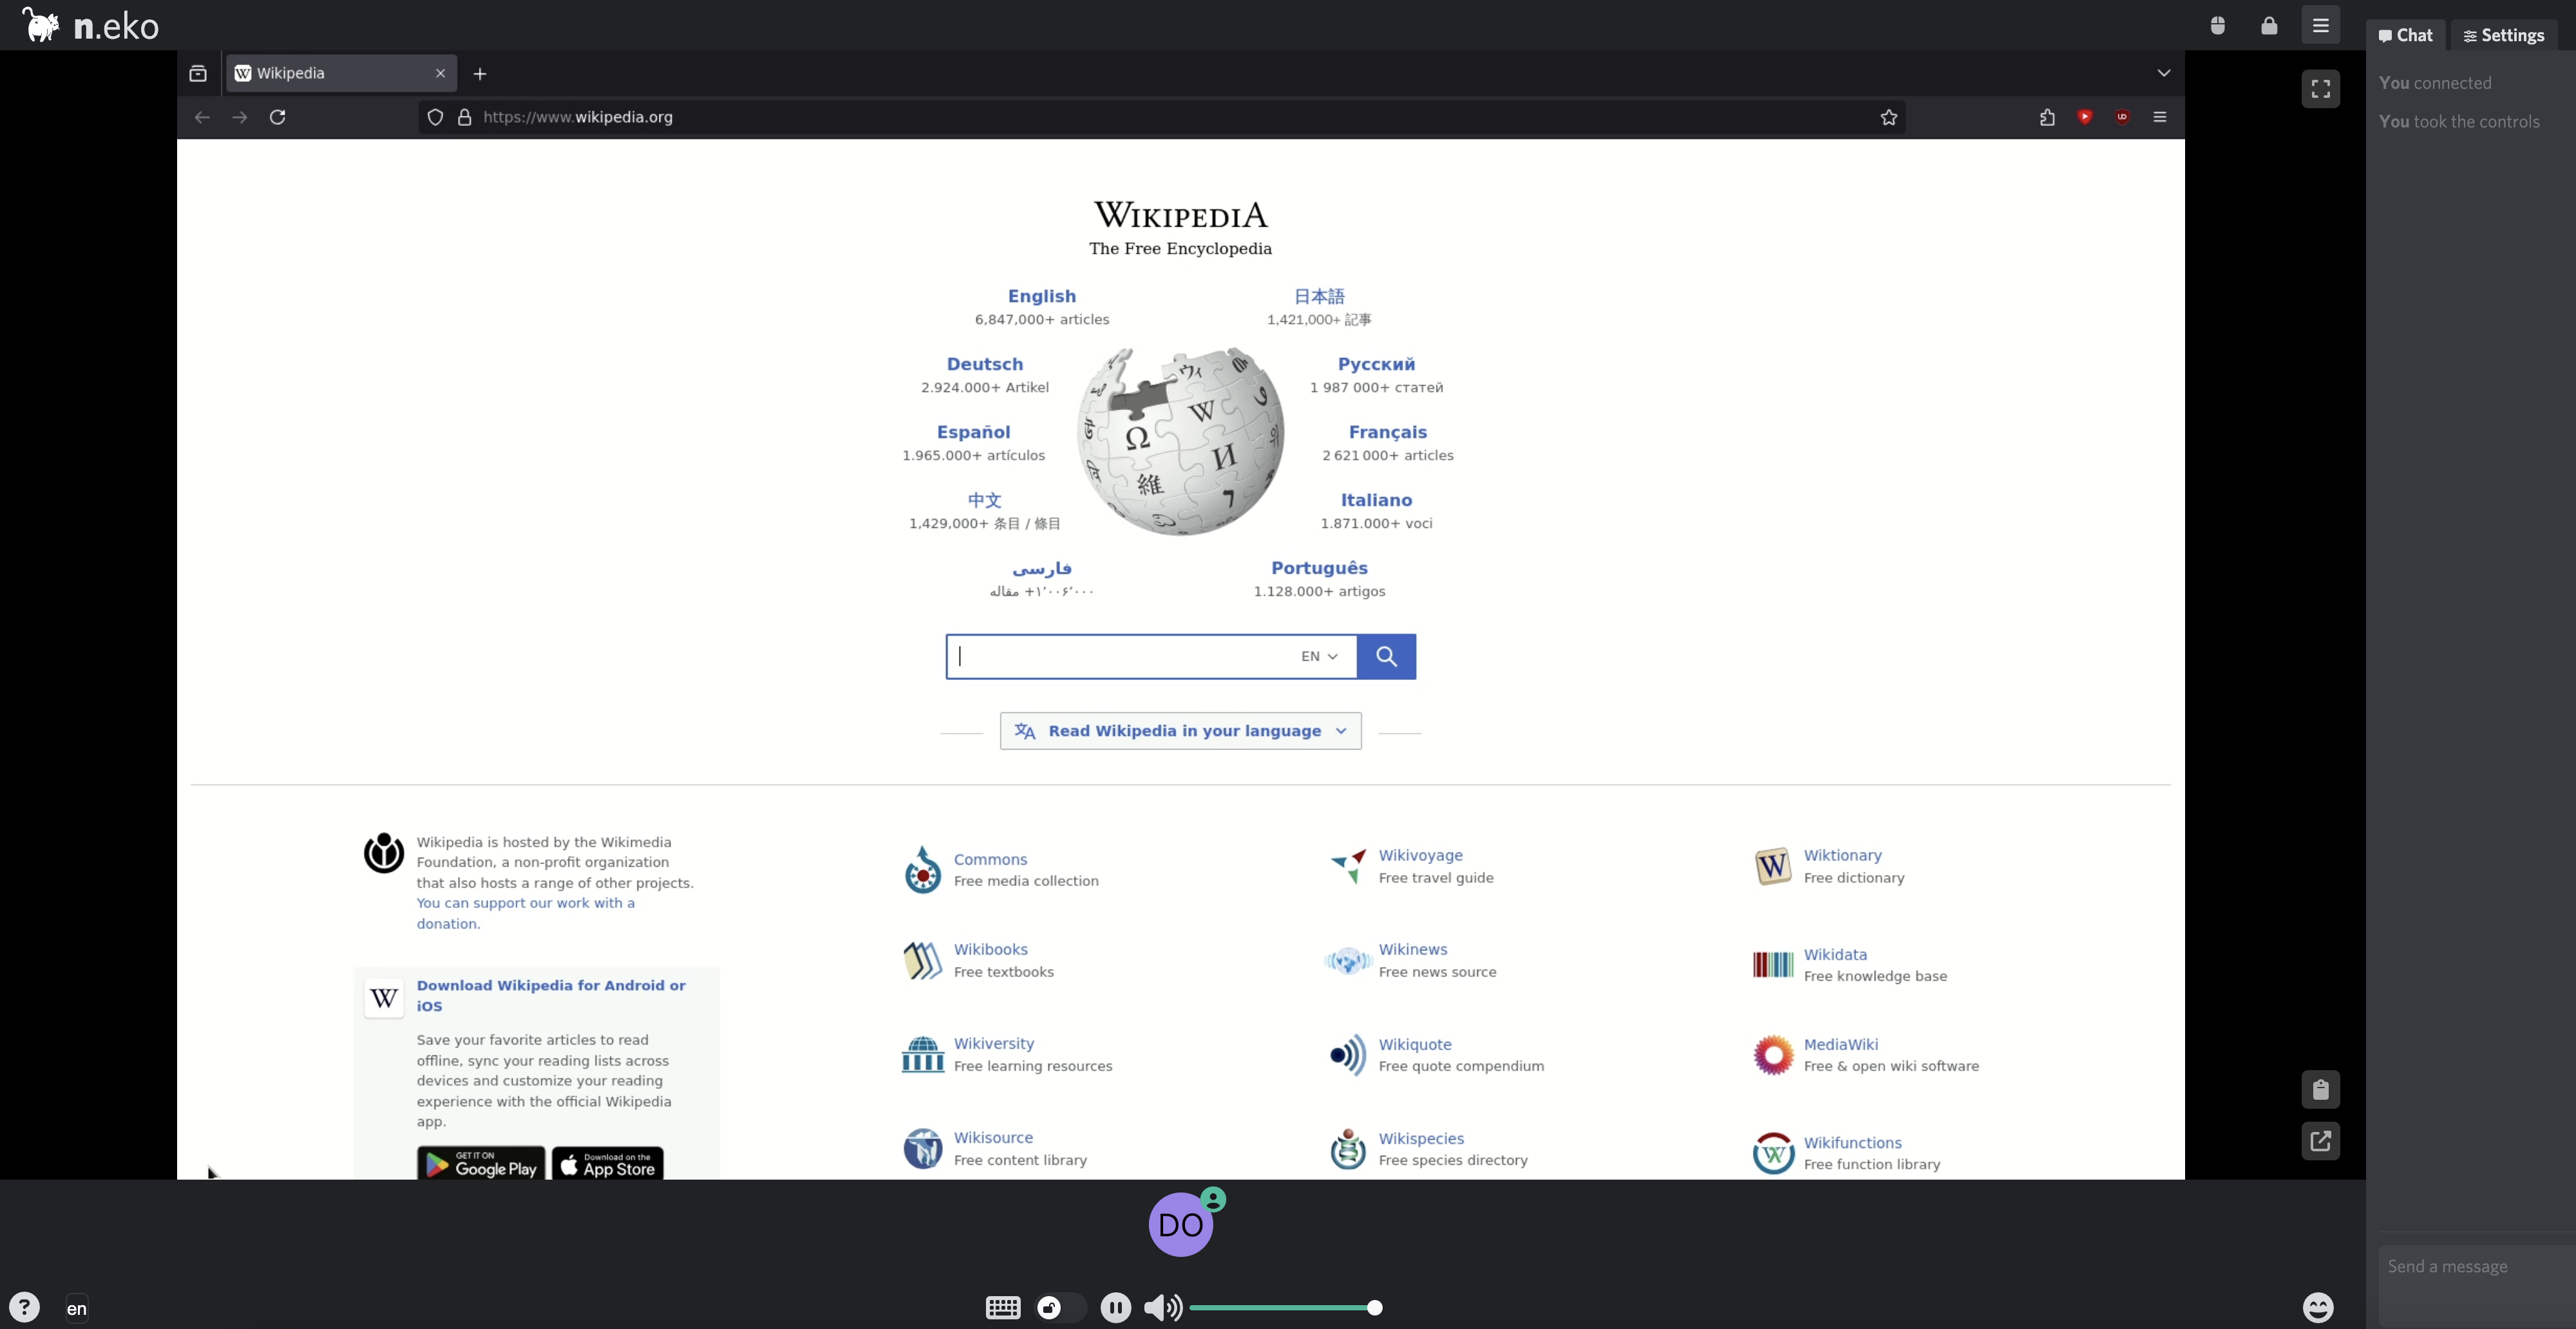Open the Firefox recent tabs view icon

coord(198,73)
